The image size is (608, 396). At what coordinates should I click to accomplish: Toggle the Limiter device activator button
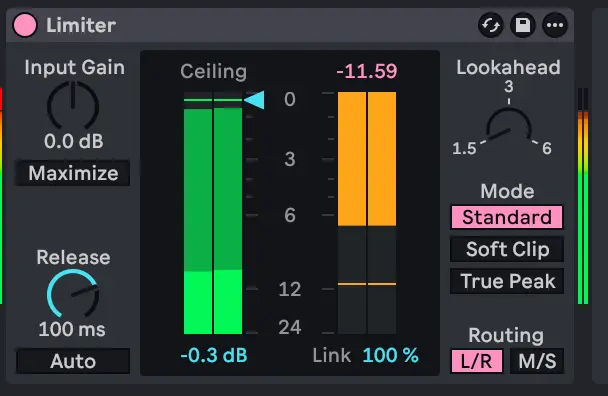coord(25,25)
